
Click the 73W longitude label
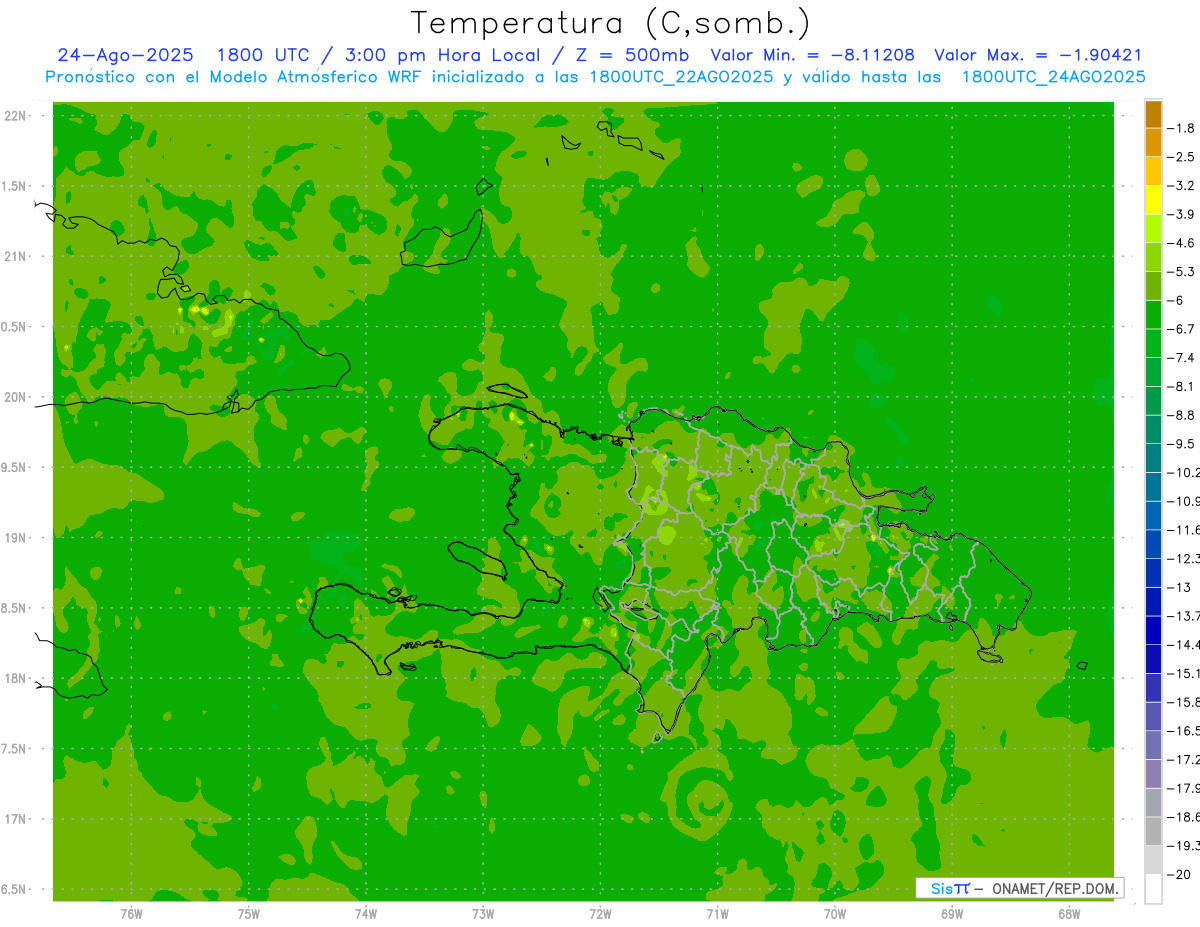(x=483, y=913)
